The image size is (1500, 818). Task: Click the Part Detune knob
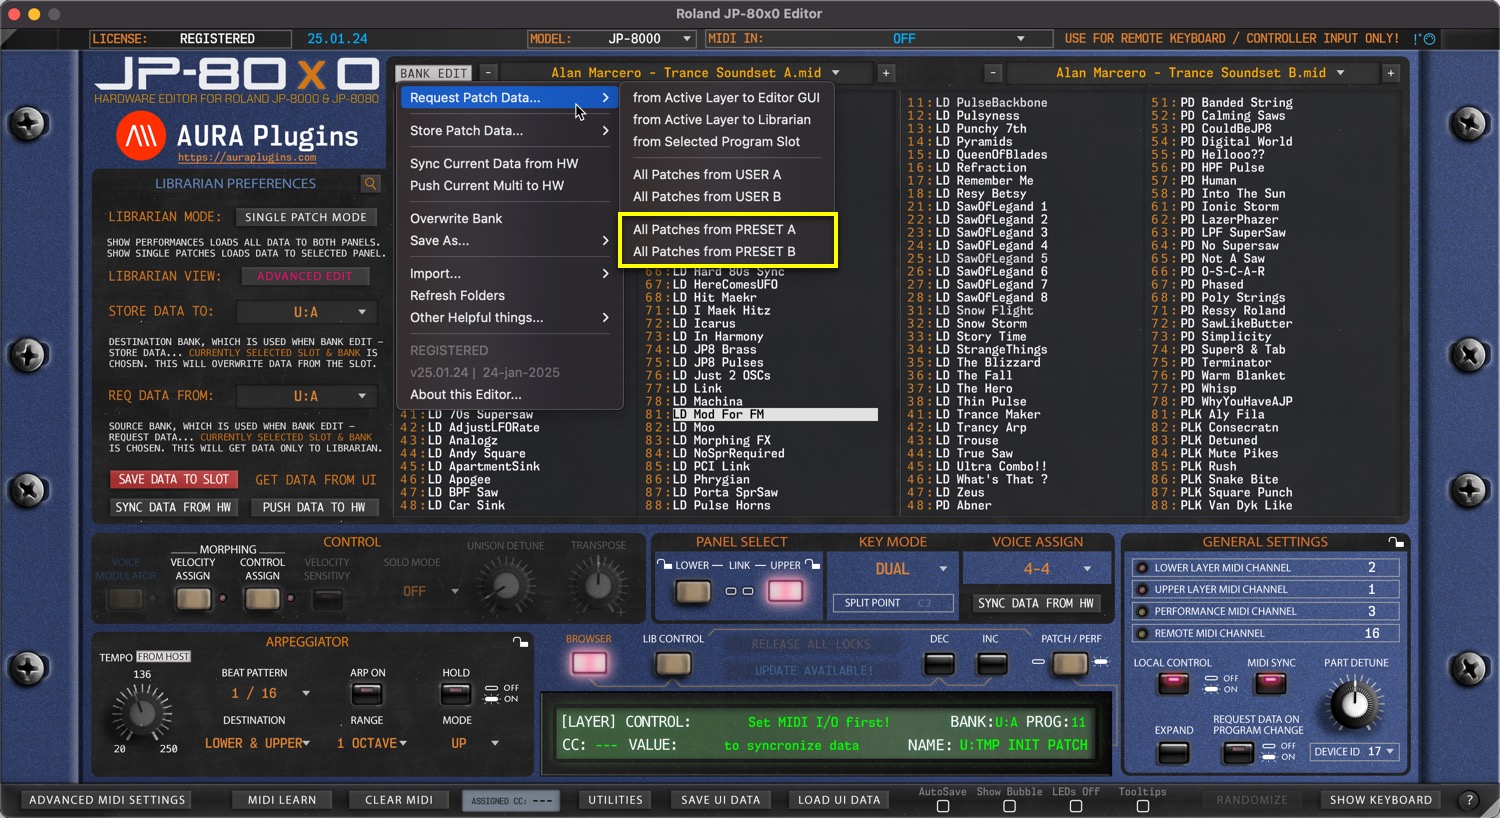[x=1355, y=704]
